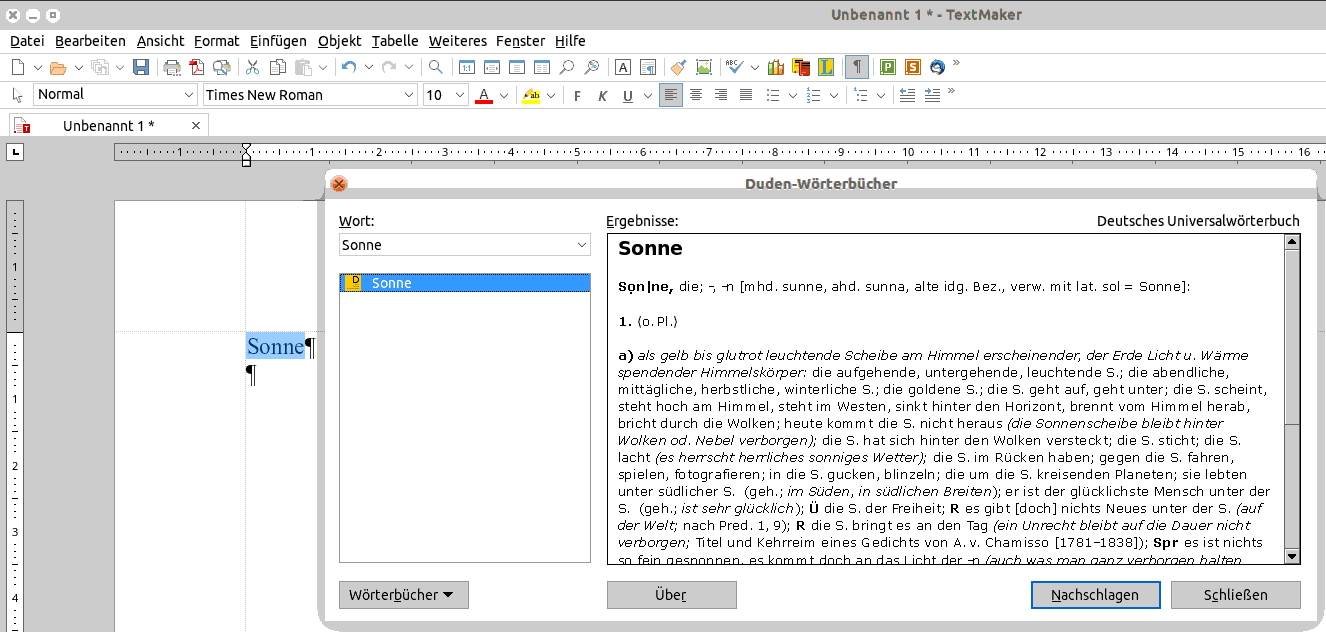Set justified text alignment
The image size is (1326, 632).
746,95
